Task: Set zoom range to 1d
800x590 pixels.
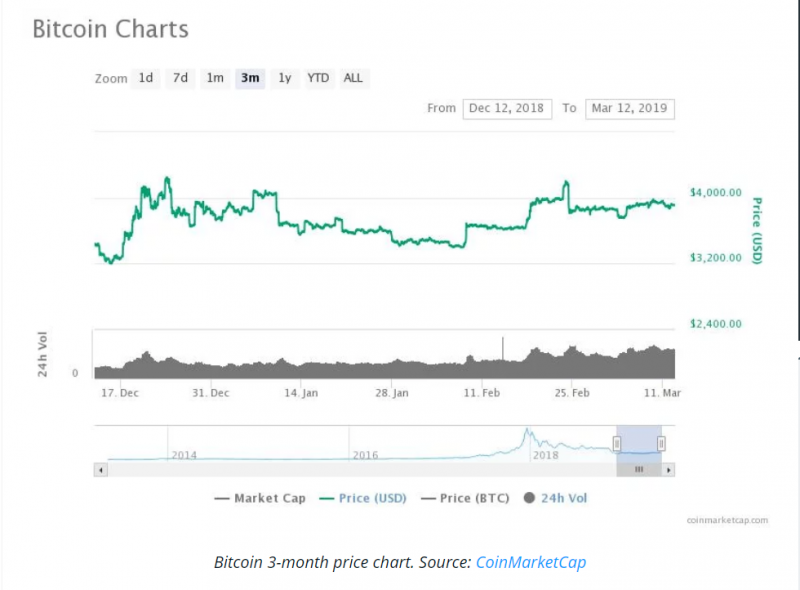Action: tap(146, 78)
